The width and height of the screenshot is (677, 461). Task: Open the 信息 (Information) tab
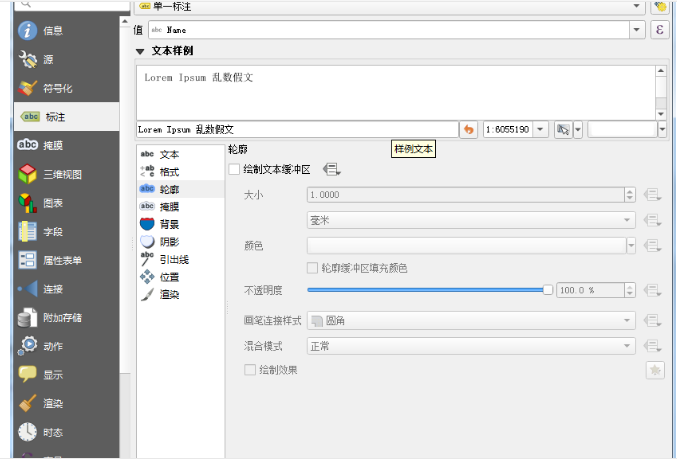pos(66,31)
